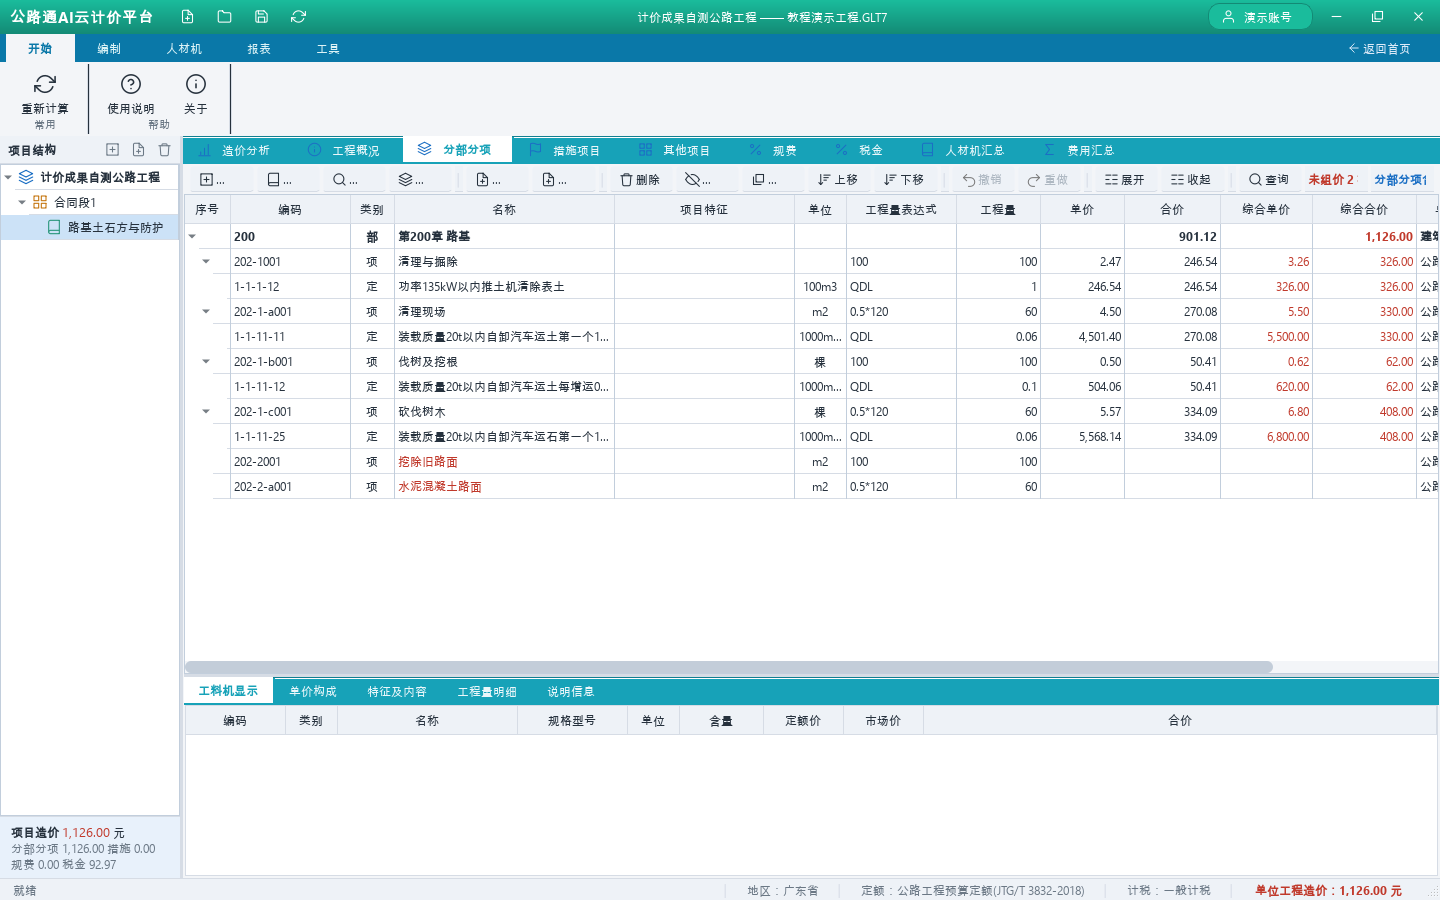Click the magnifier toolbar icon left of the layers icon
The image size is (1440, 900).
tap(345, 180)
